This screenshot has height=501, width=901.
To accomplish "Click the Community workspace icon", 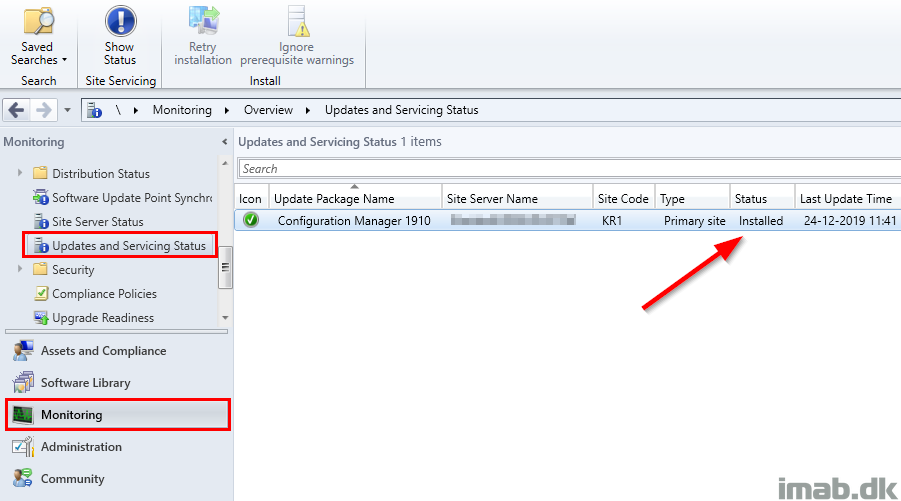I will tap(23, 479).
